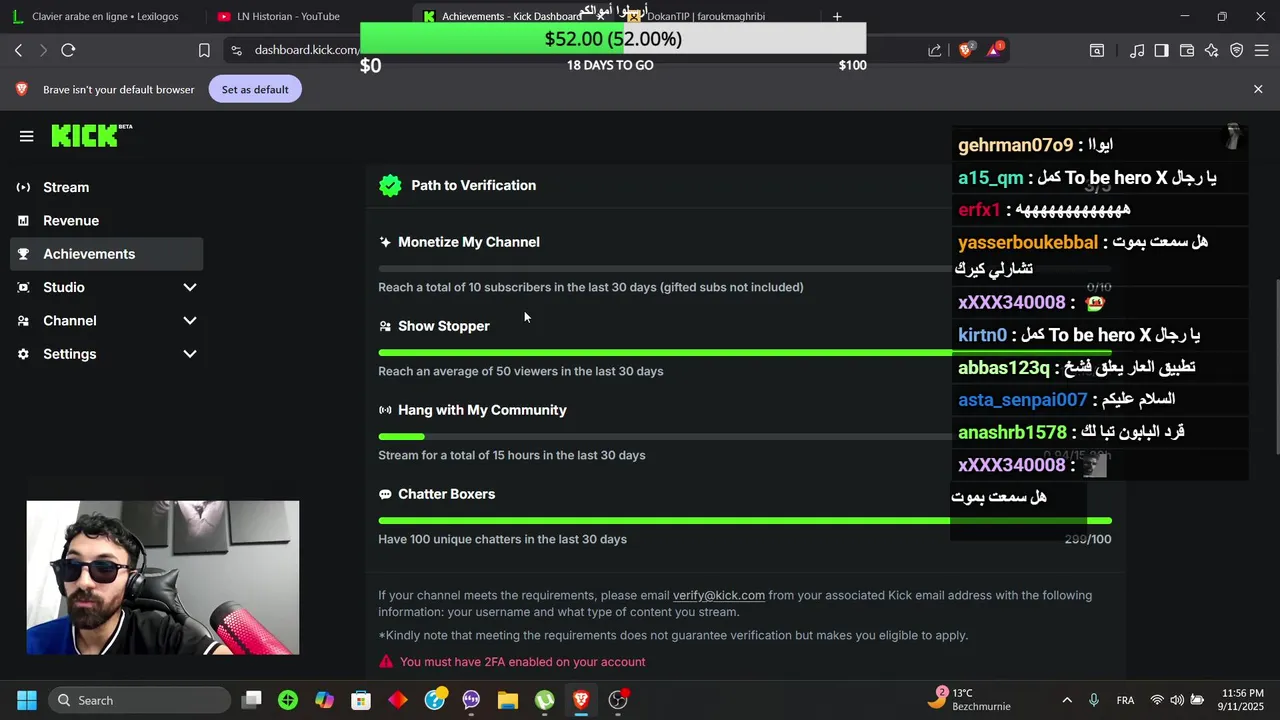Click the Achievements trophy icon
This screenshot has height=720, width=1280.
(x=23, y=254)
